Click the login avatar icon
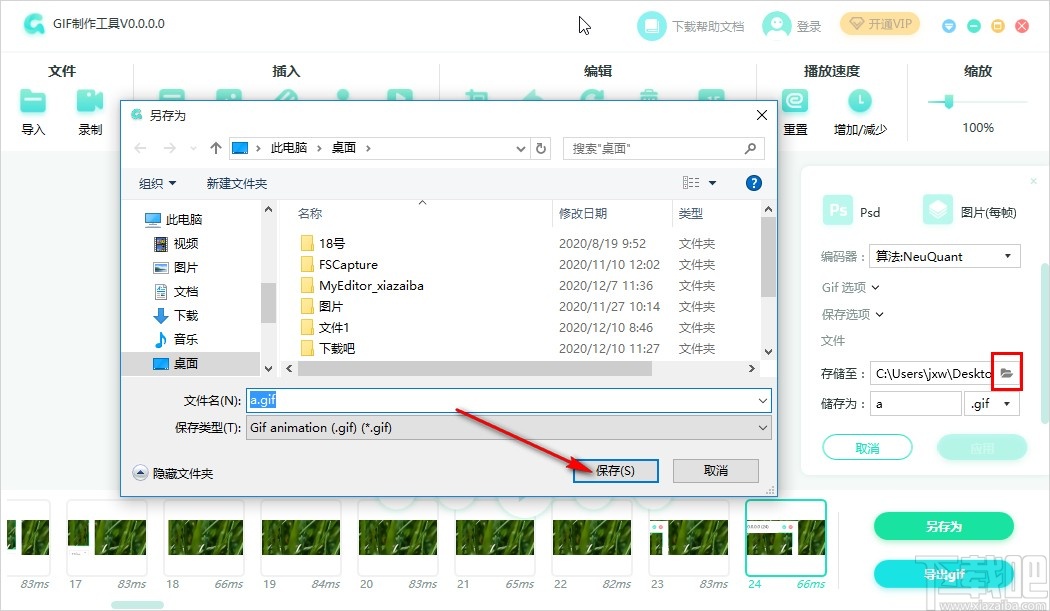 [x=776, y=25]
